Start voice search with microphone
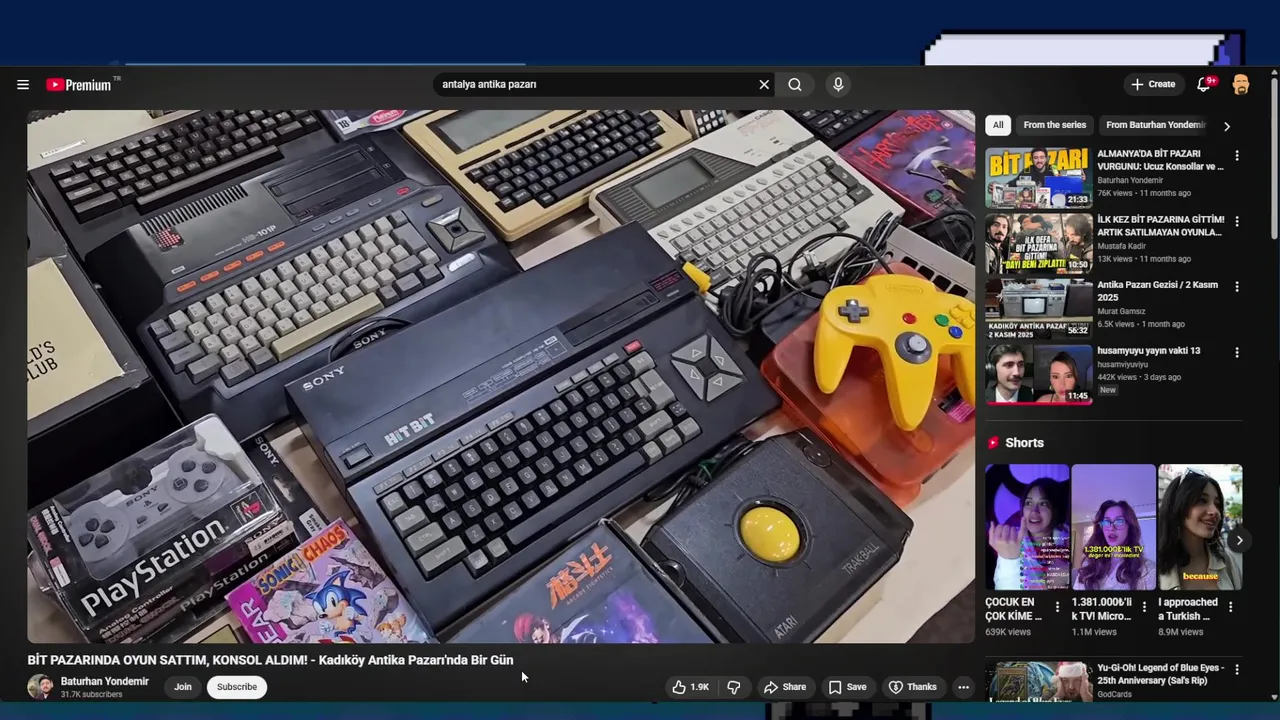1280x720 pixels. (838, 85)
